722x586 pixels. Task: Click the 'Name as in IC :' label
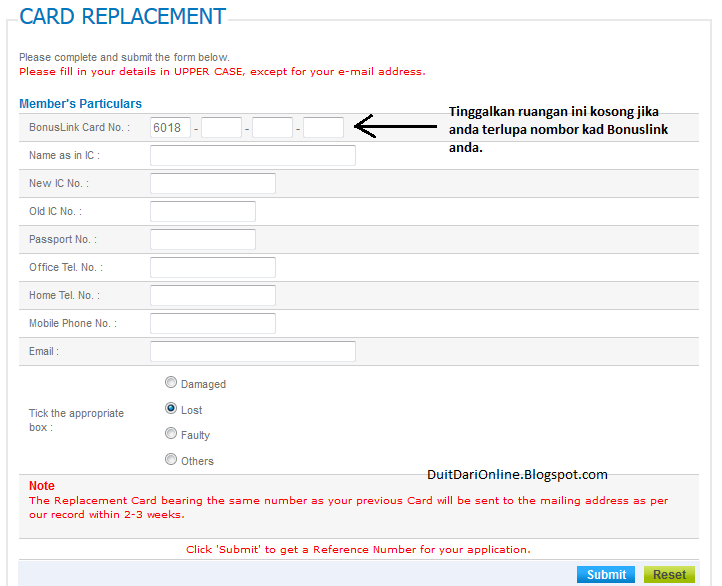coord(64,156)
